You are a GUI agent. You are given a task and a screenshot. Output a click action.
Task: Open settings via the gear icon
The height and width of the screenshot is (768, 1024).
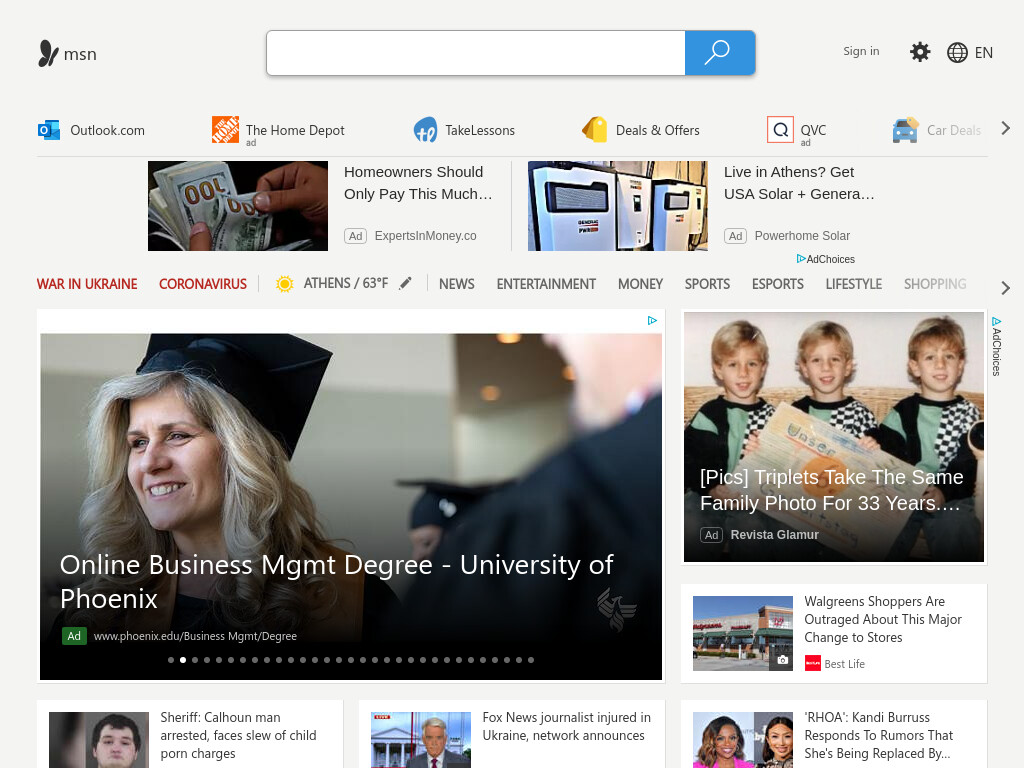pos(920,52)
